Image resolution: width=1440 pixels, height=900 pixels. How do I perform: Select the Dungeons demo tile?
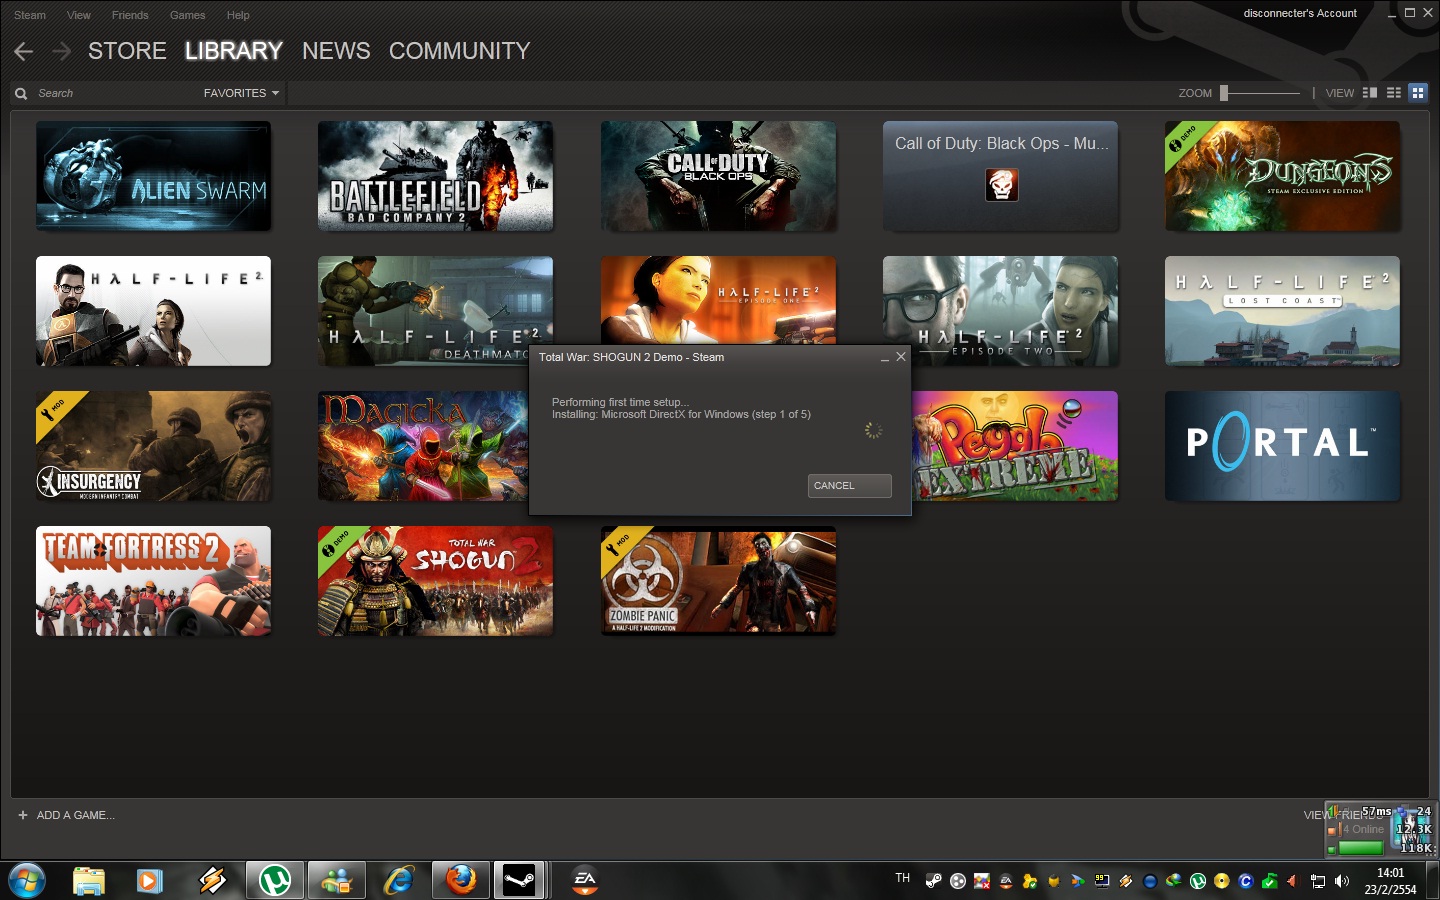1282,176
